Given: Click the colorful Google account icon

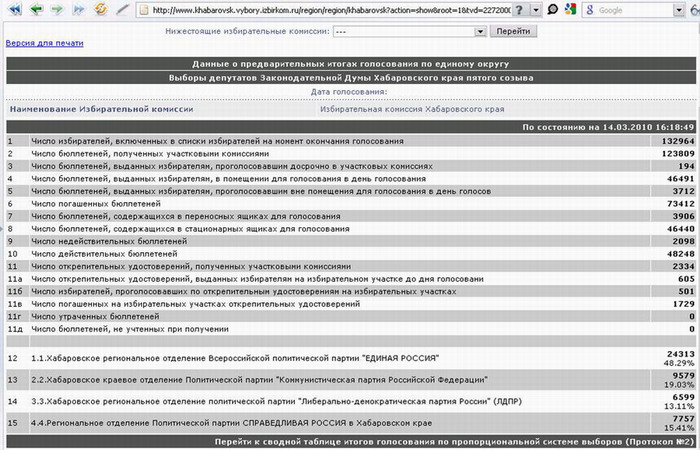Looking at the screenshot, I should pyautogui.click(x=569, y=10).
